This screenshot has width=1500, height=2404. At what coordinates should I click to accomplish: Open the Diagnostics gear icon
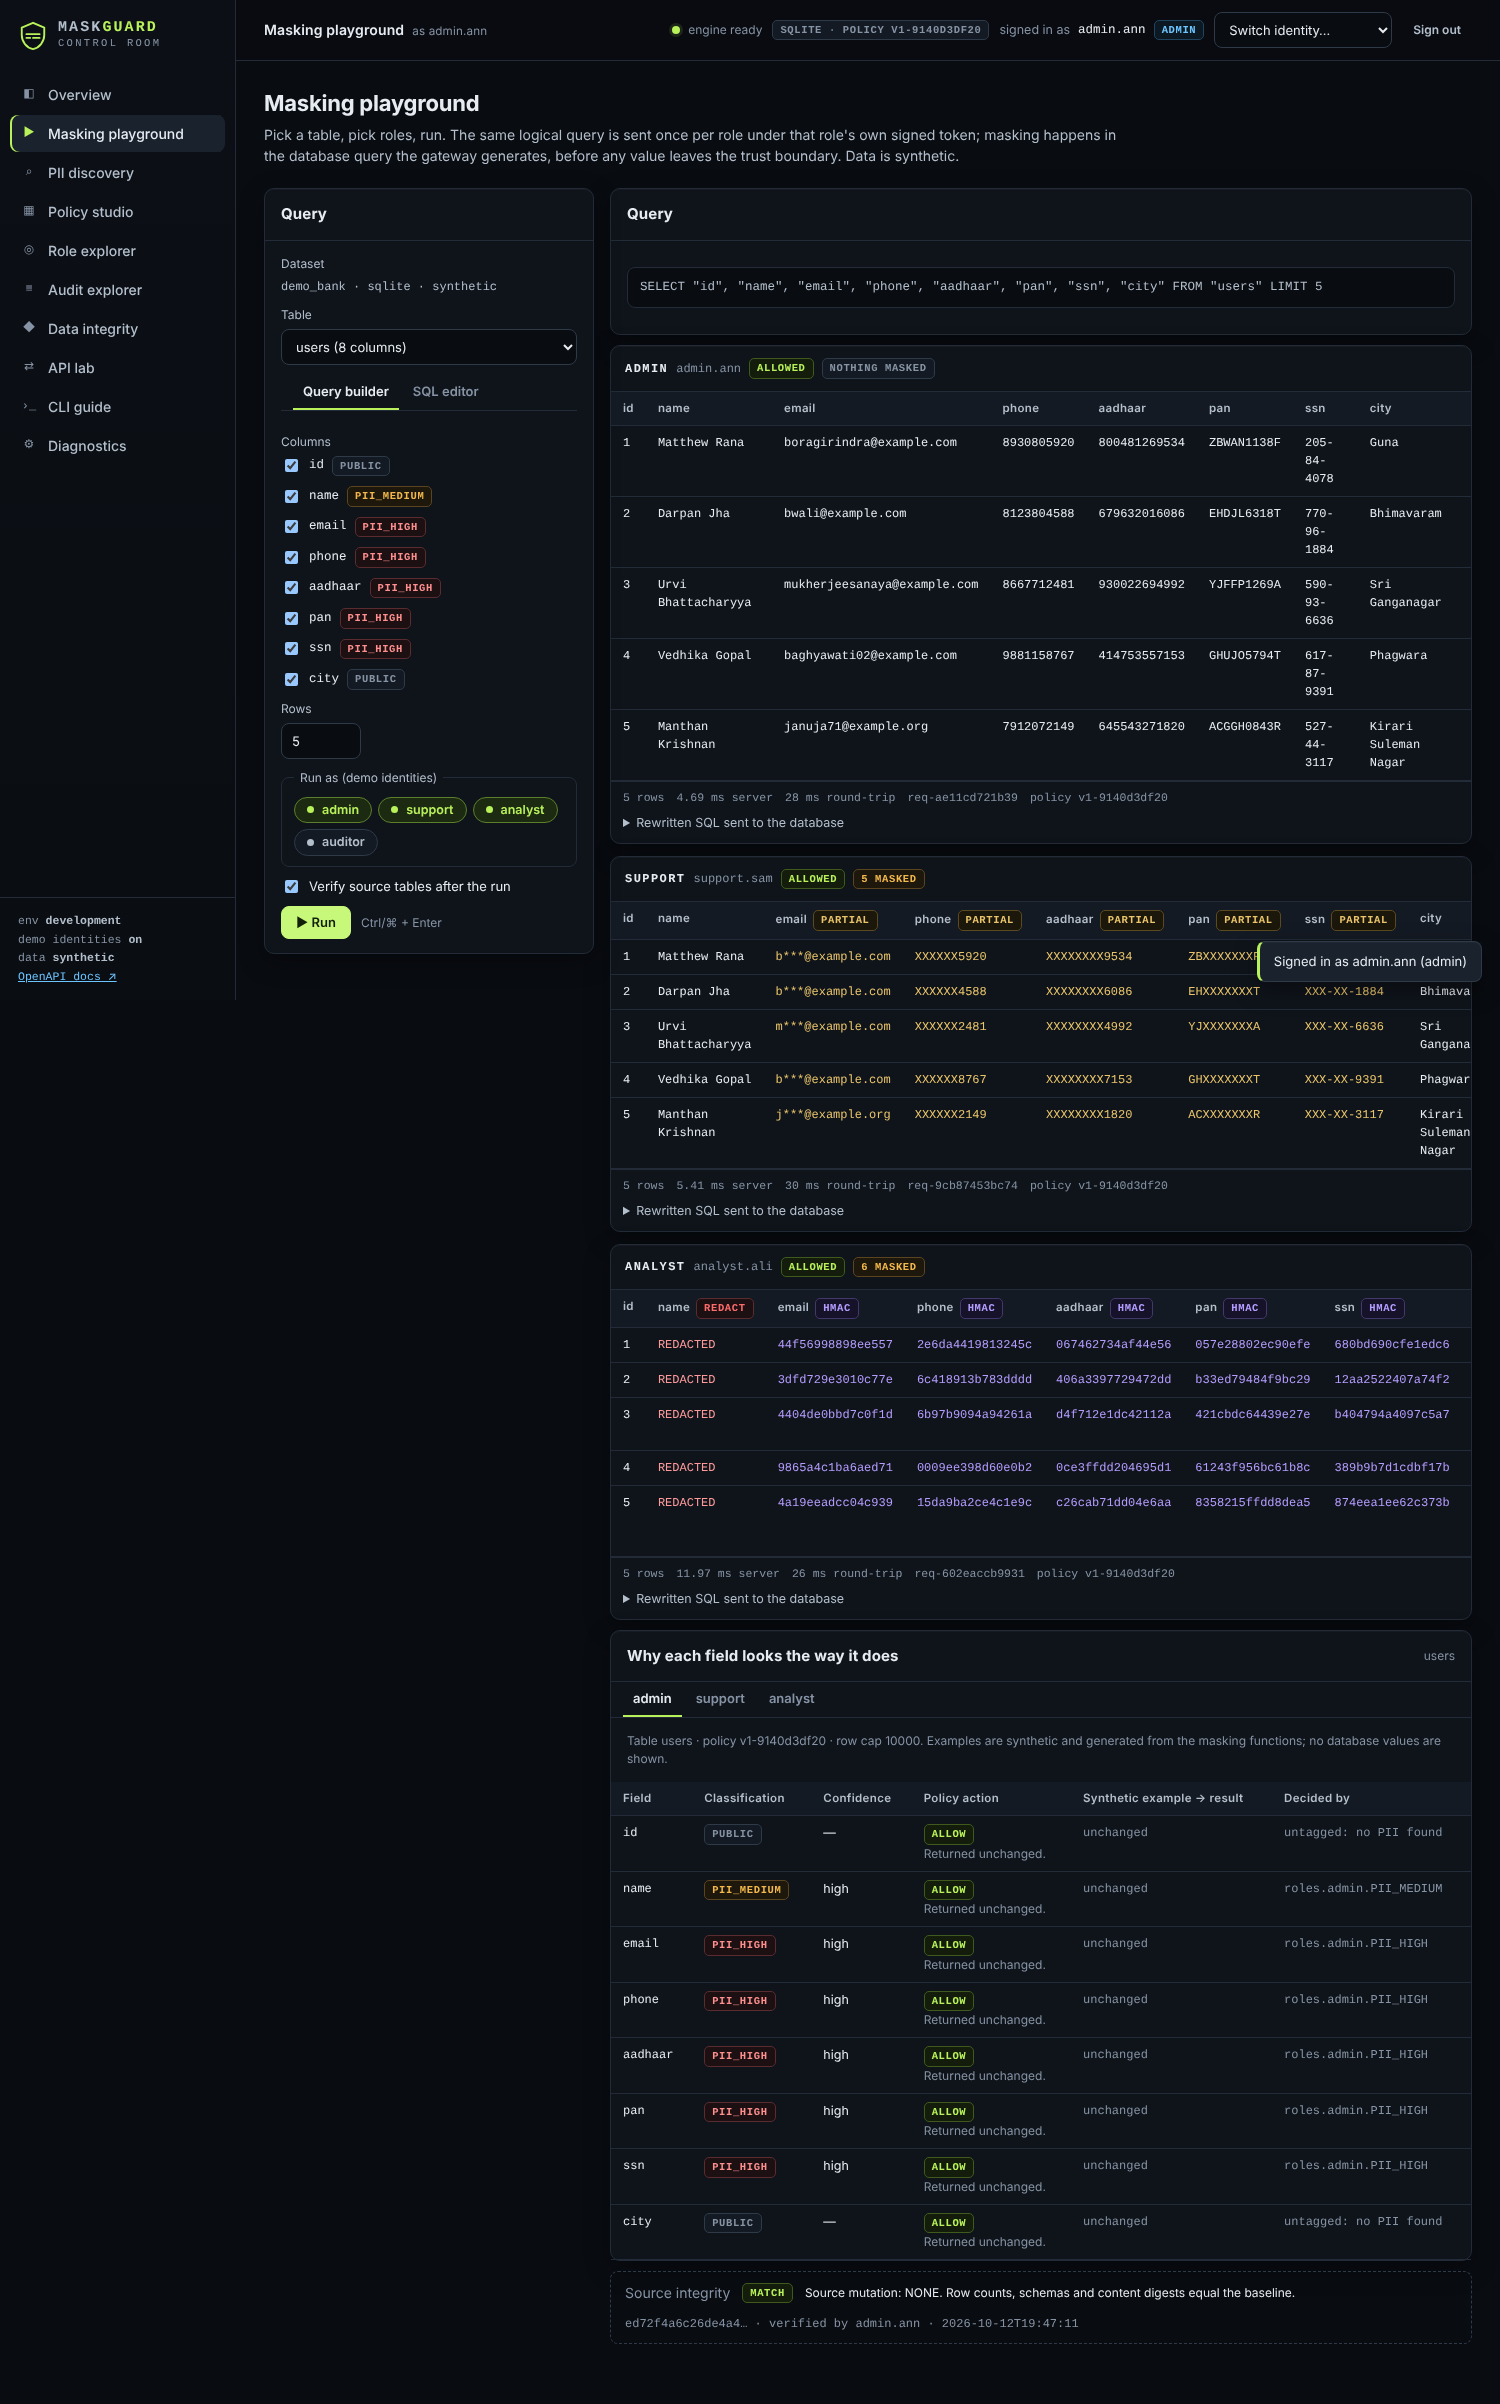coord(29,445)
